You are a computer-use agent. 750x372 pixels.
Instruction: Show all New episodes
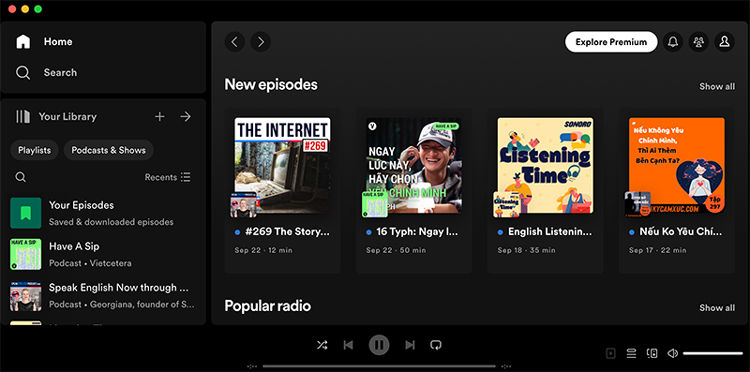pyautogui.click(x=717, y=87)
